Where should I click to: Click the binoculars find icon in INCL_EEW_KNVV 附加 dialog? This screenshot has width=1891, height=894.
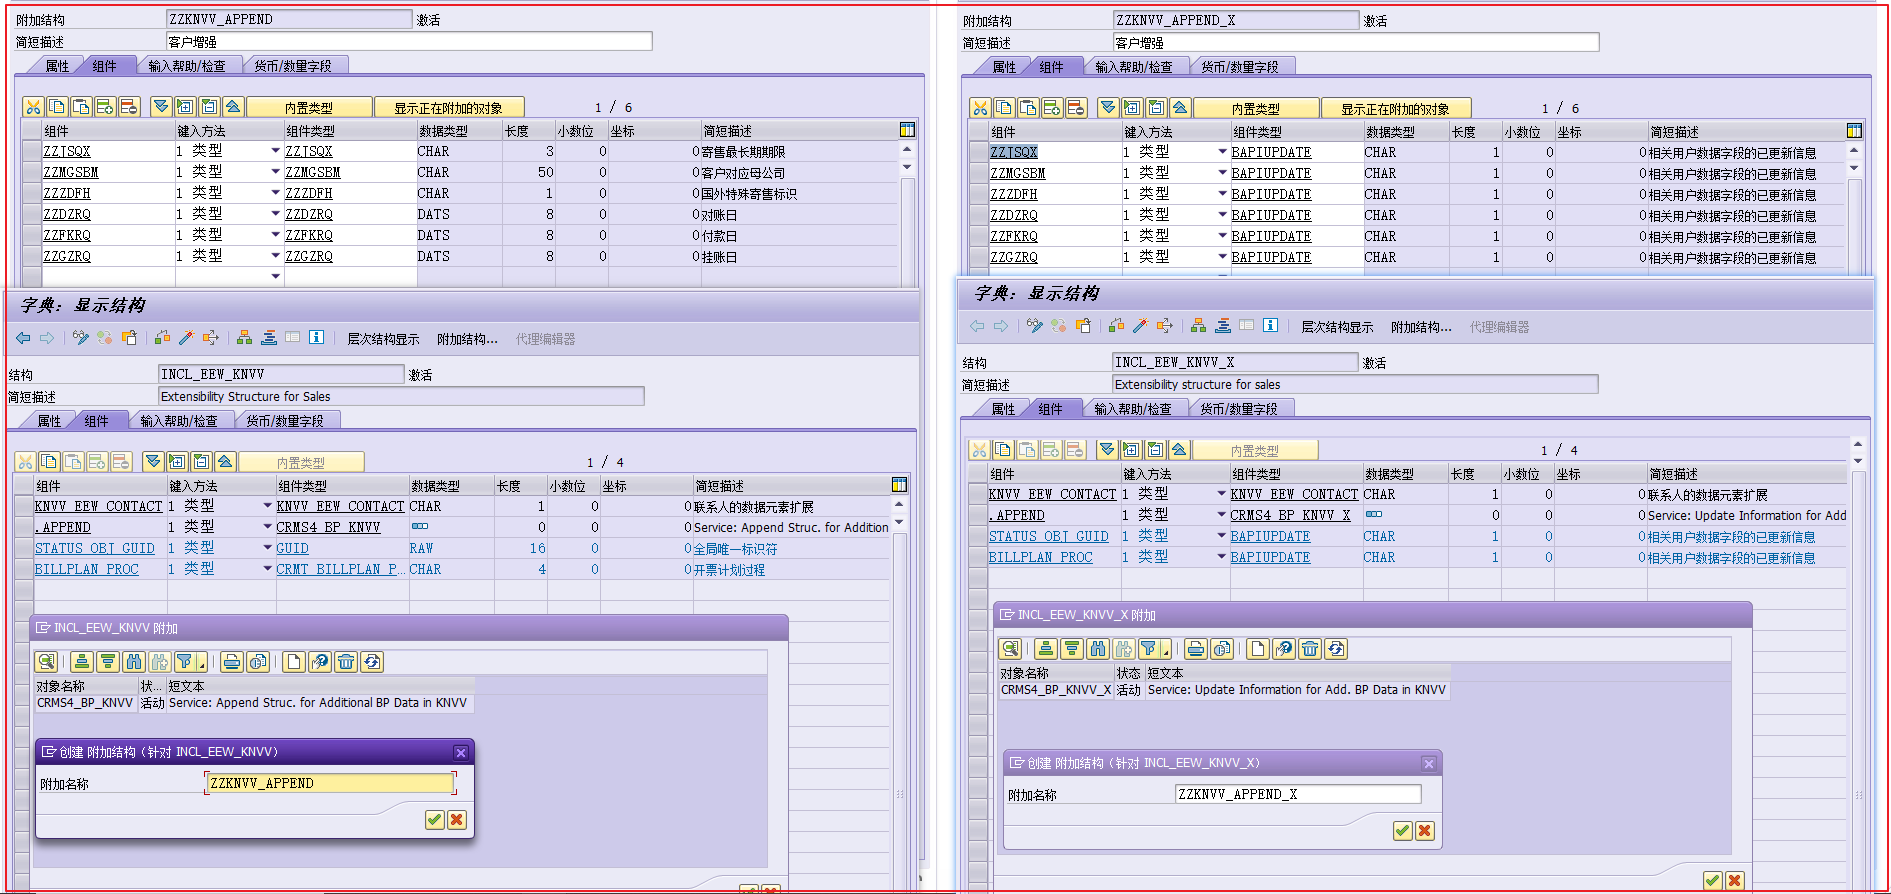[134, 661]
